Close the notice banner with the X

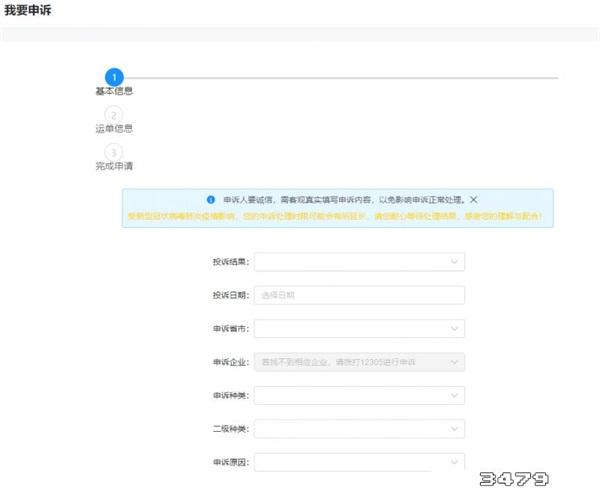click(474, 200)
